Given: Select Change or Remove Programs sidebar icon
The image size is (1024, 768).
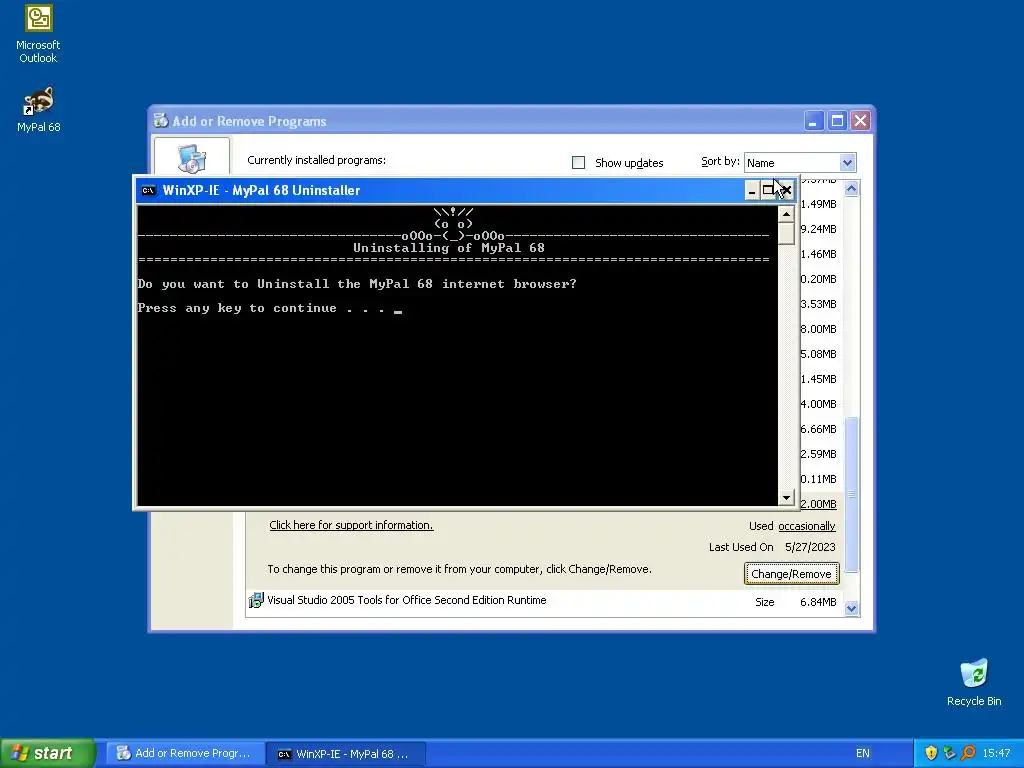Looking at the screenshot, I should (191, 157).
